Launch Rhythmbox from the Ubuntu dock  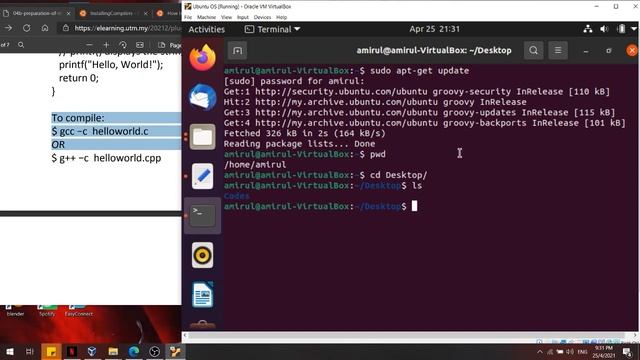[x=202, y=255]
